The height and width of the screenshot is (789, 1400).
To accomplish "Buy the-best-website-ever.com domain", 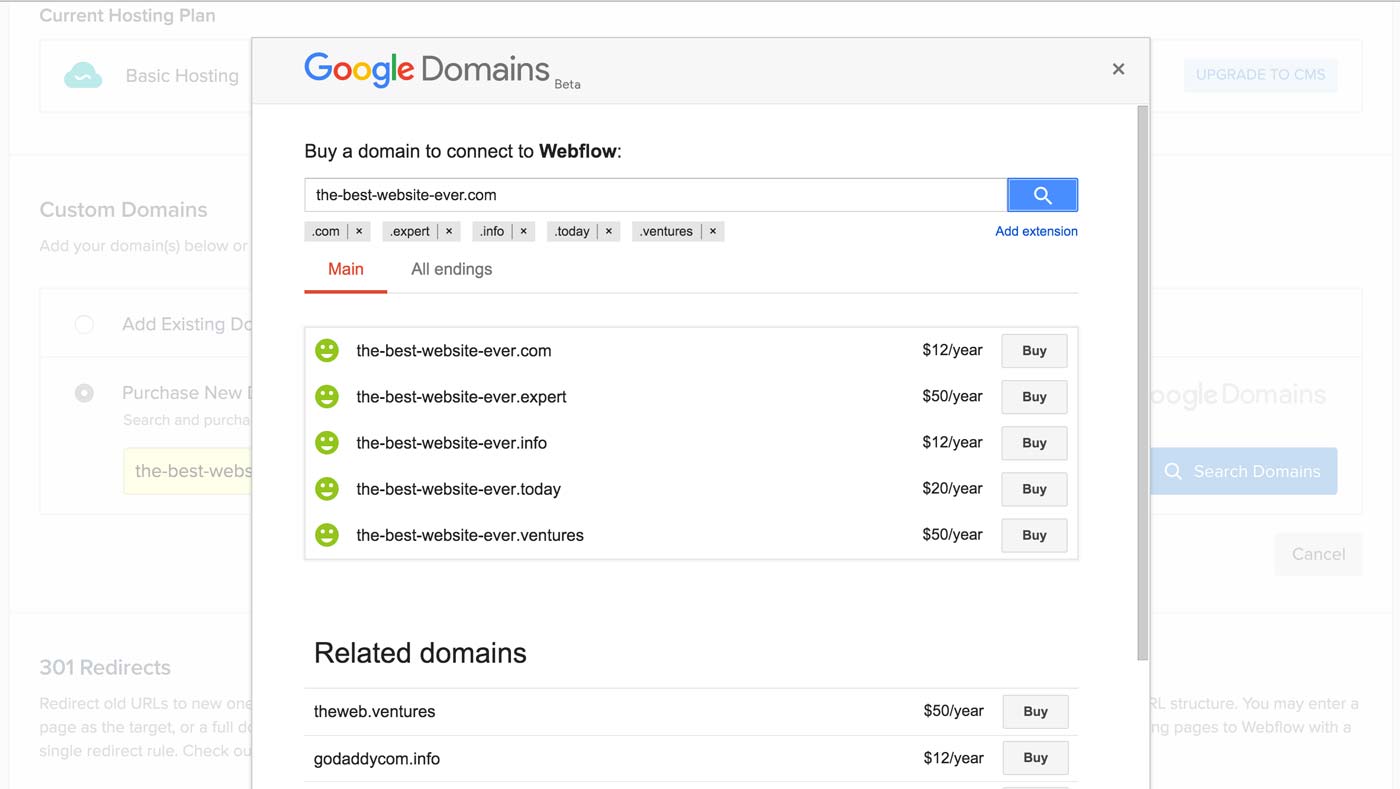I will tap(1034, 350).
